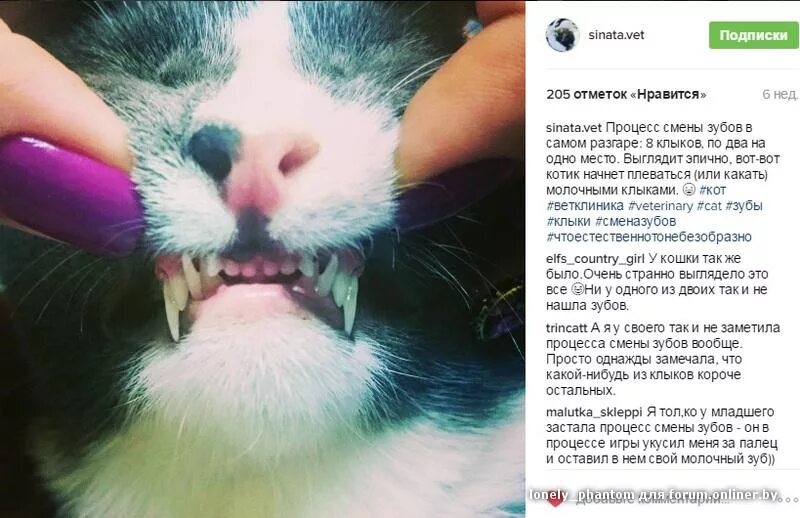Visit commenter trincatt profile
Screen dimensions: 800x518
(567, 328)
